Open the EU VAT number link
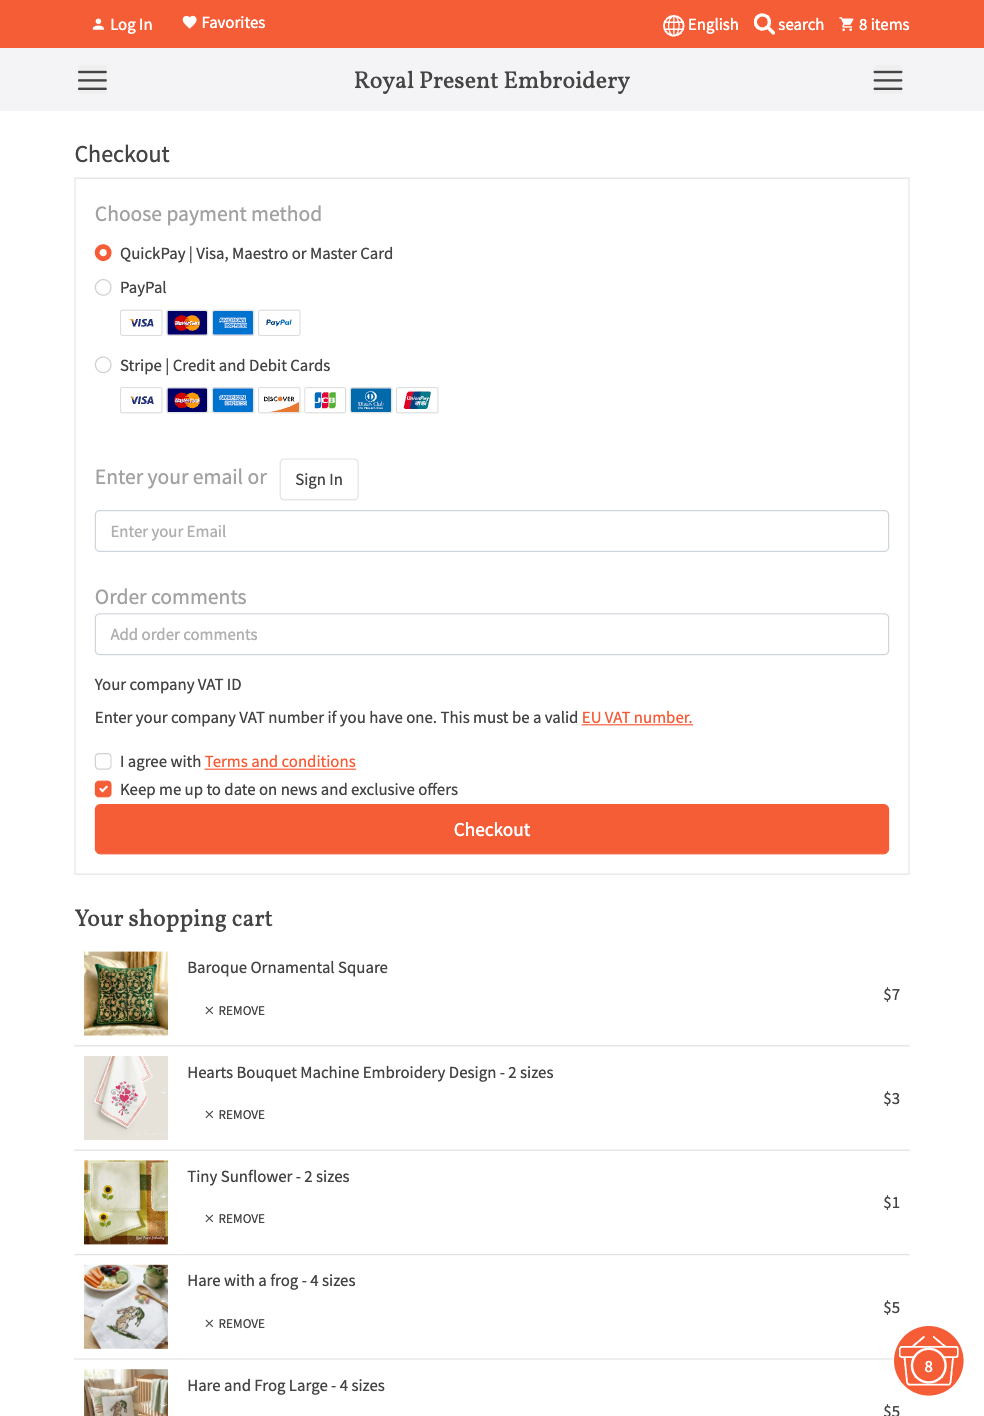Image resolution: width=984 pixels, height=1416 pixels. pyautogui.click(x=637, y=717)
